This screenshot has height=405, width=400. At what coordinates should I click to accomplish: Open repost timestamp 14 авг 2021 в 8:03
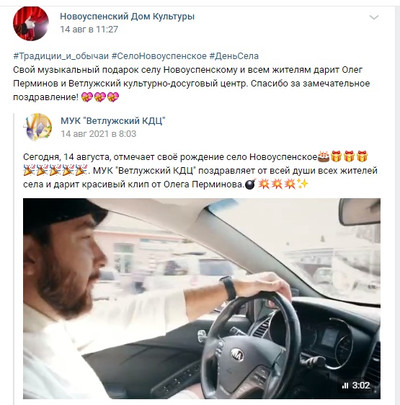pyautogui.click(x=98, y=134)
